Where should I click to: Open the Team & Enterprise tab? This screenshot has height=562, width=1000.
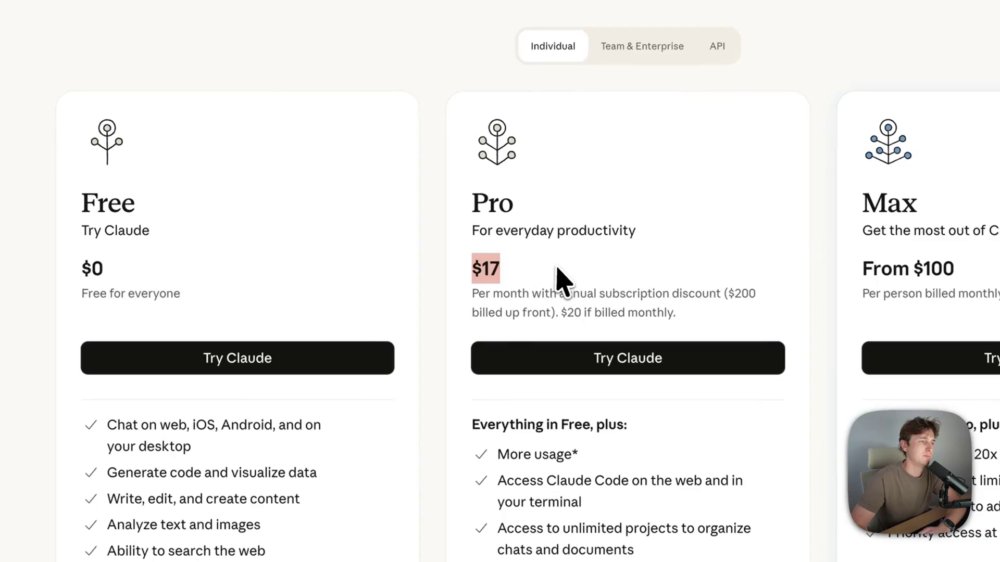click(x=642, y=46)
